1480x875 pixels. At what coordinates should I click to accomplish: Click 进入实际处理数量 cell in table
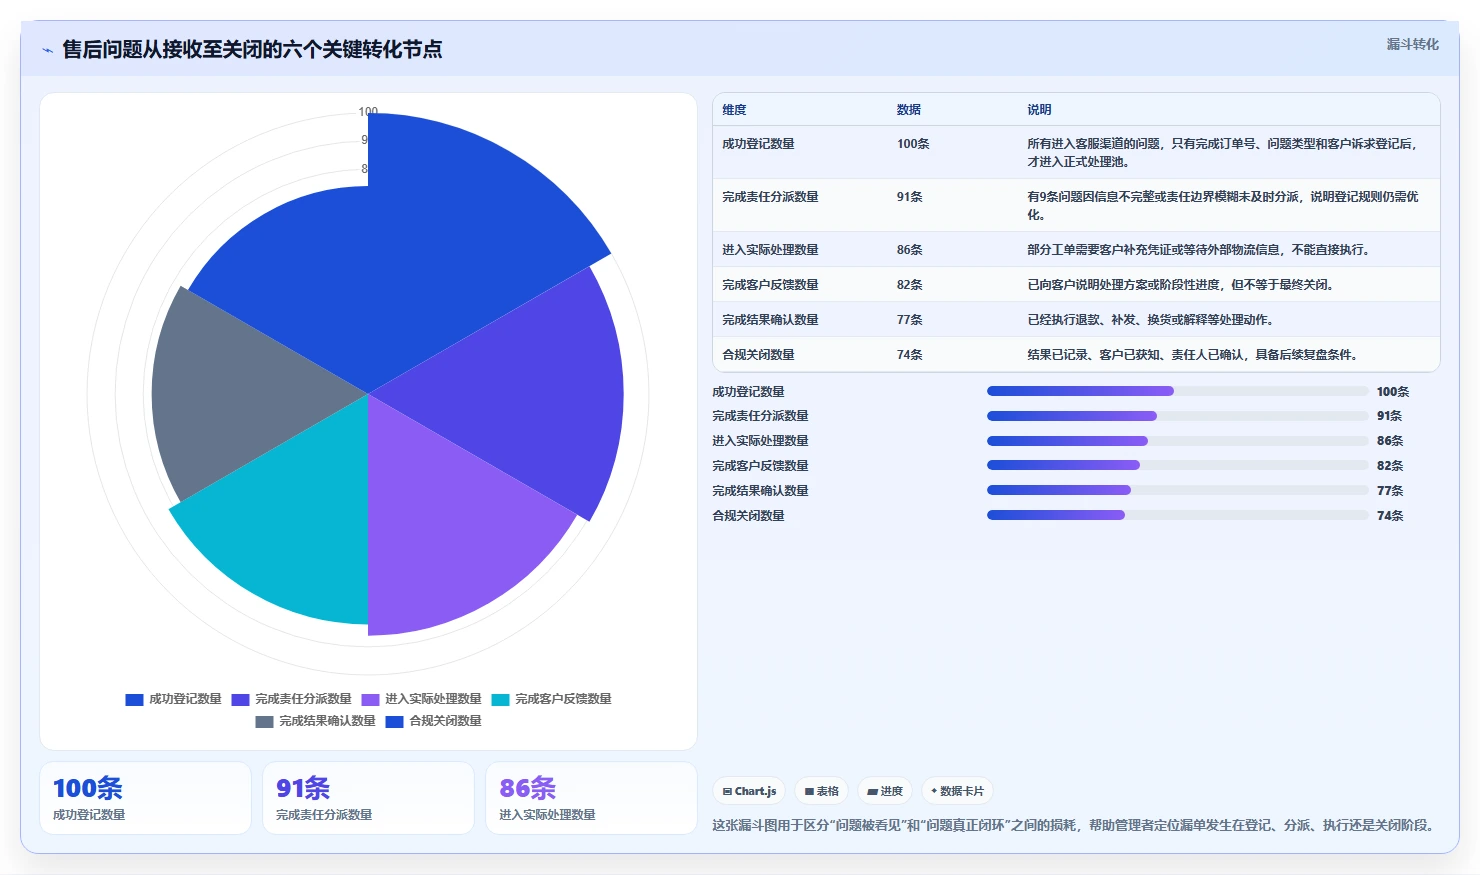pos(770,250)
